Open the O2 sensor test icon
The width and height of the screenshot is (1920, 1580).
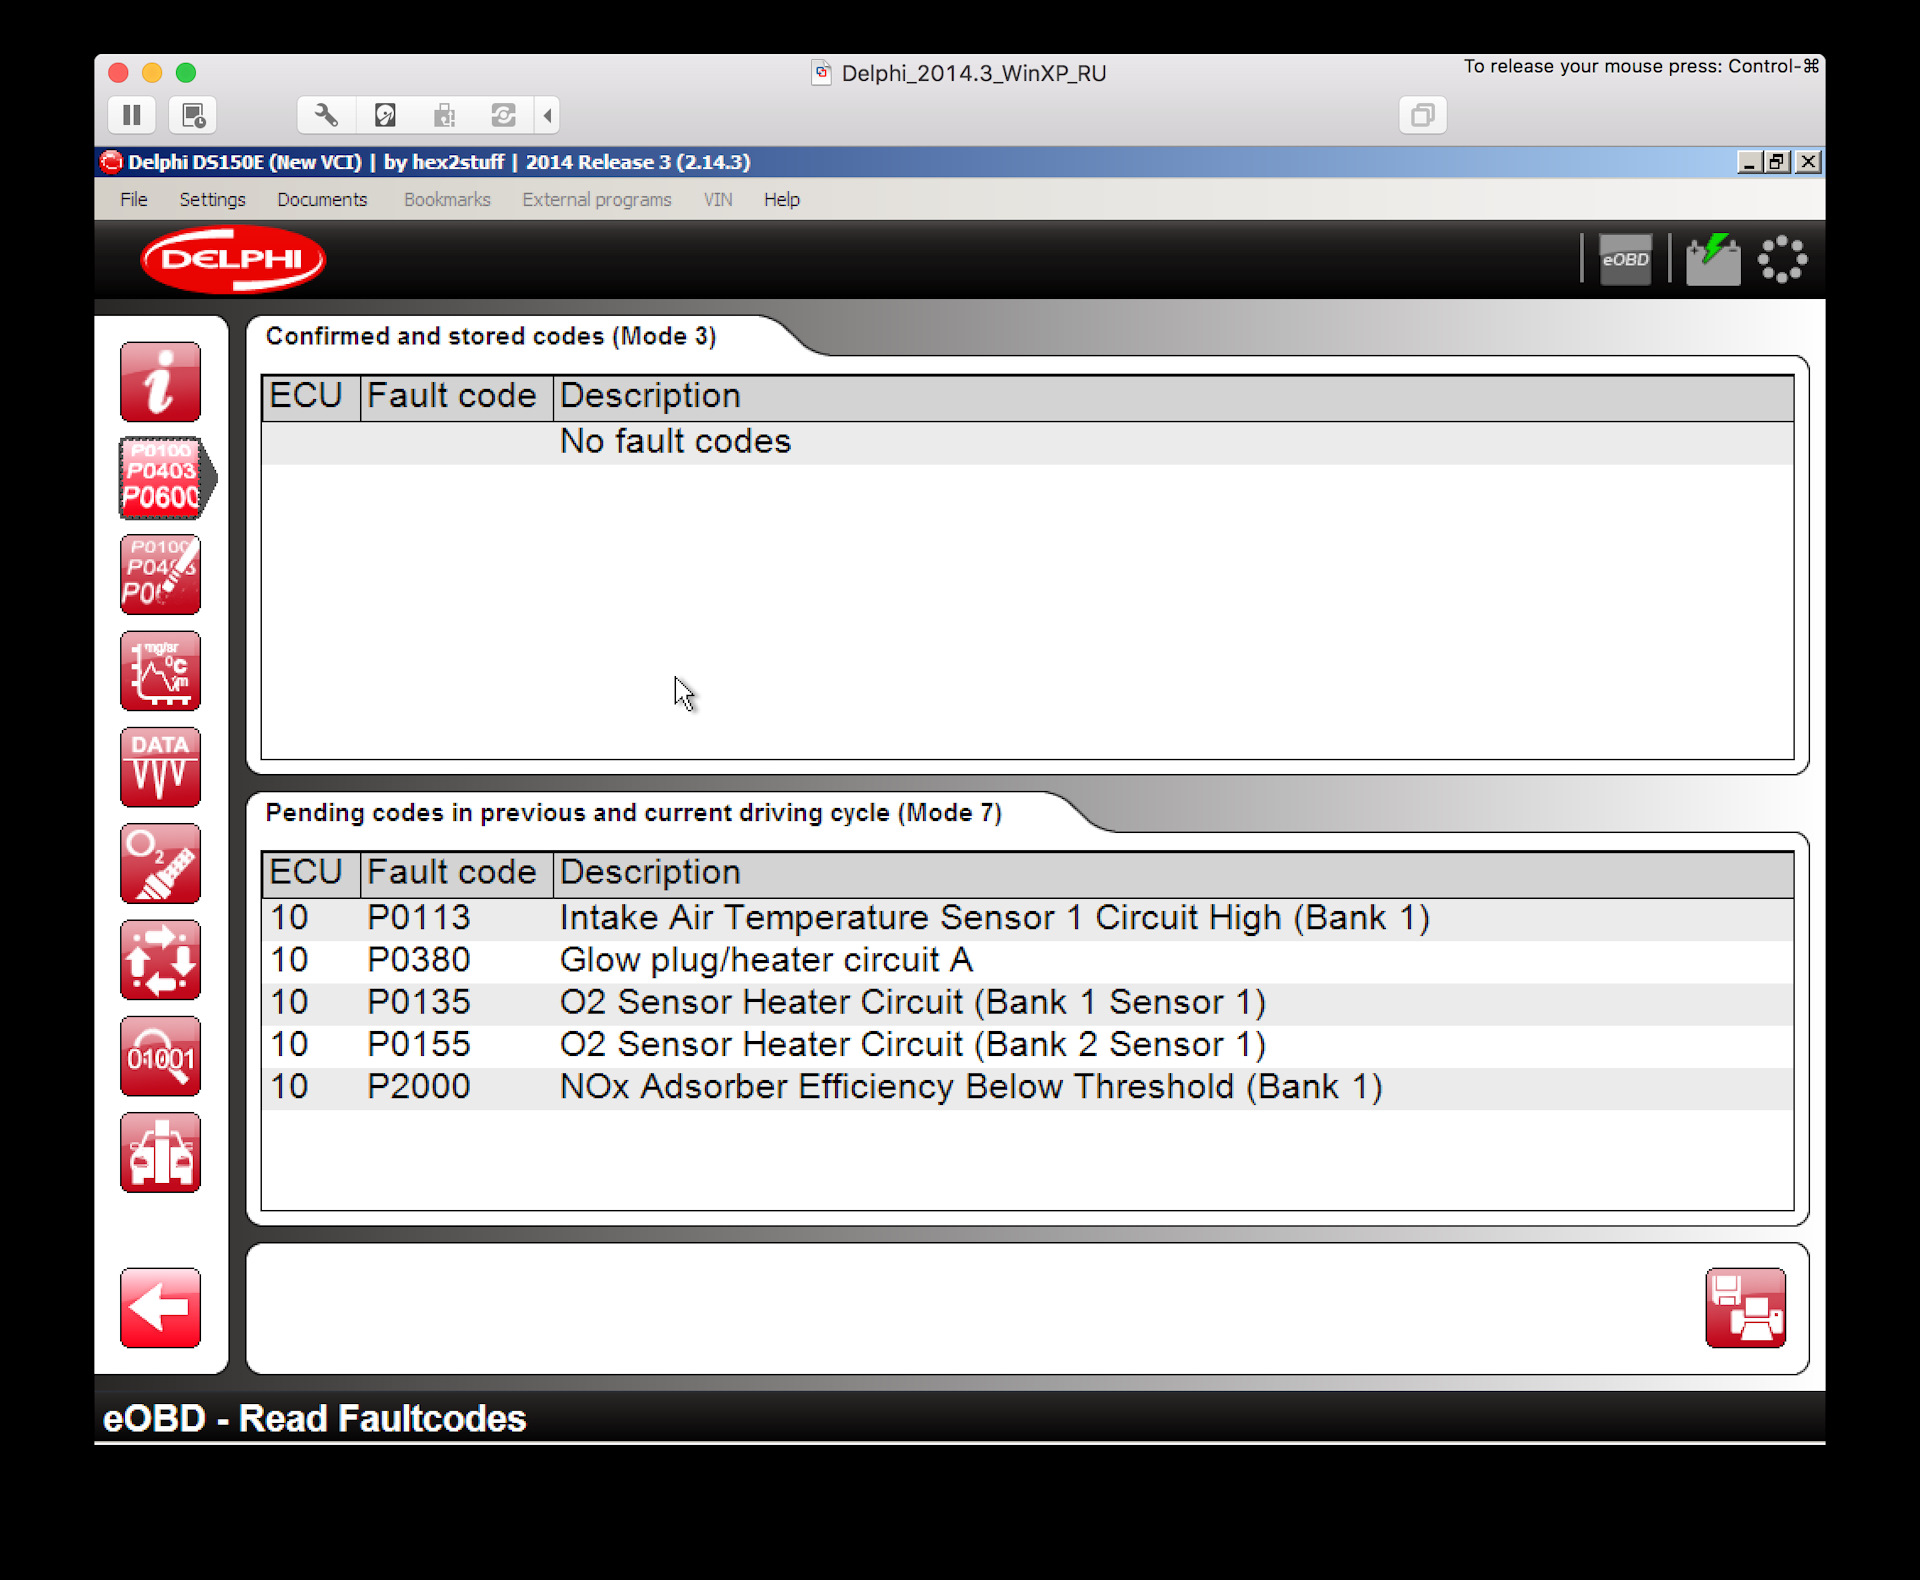click(160, 863)
